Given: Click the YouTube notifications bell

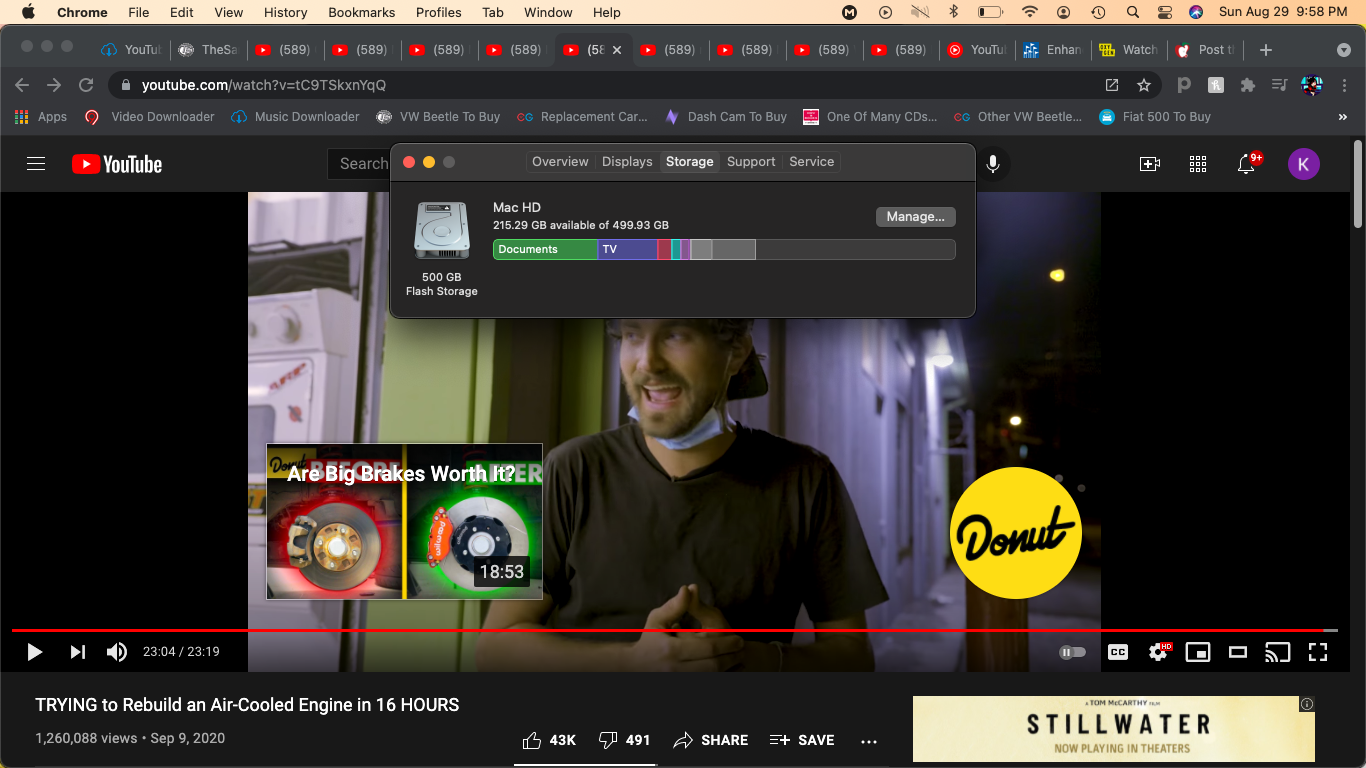Looking at the screenshot, I should (1246, 164).
